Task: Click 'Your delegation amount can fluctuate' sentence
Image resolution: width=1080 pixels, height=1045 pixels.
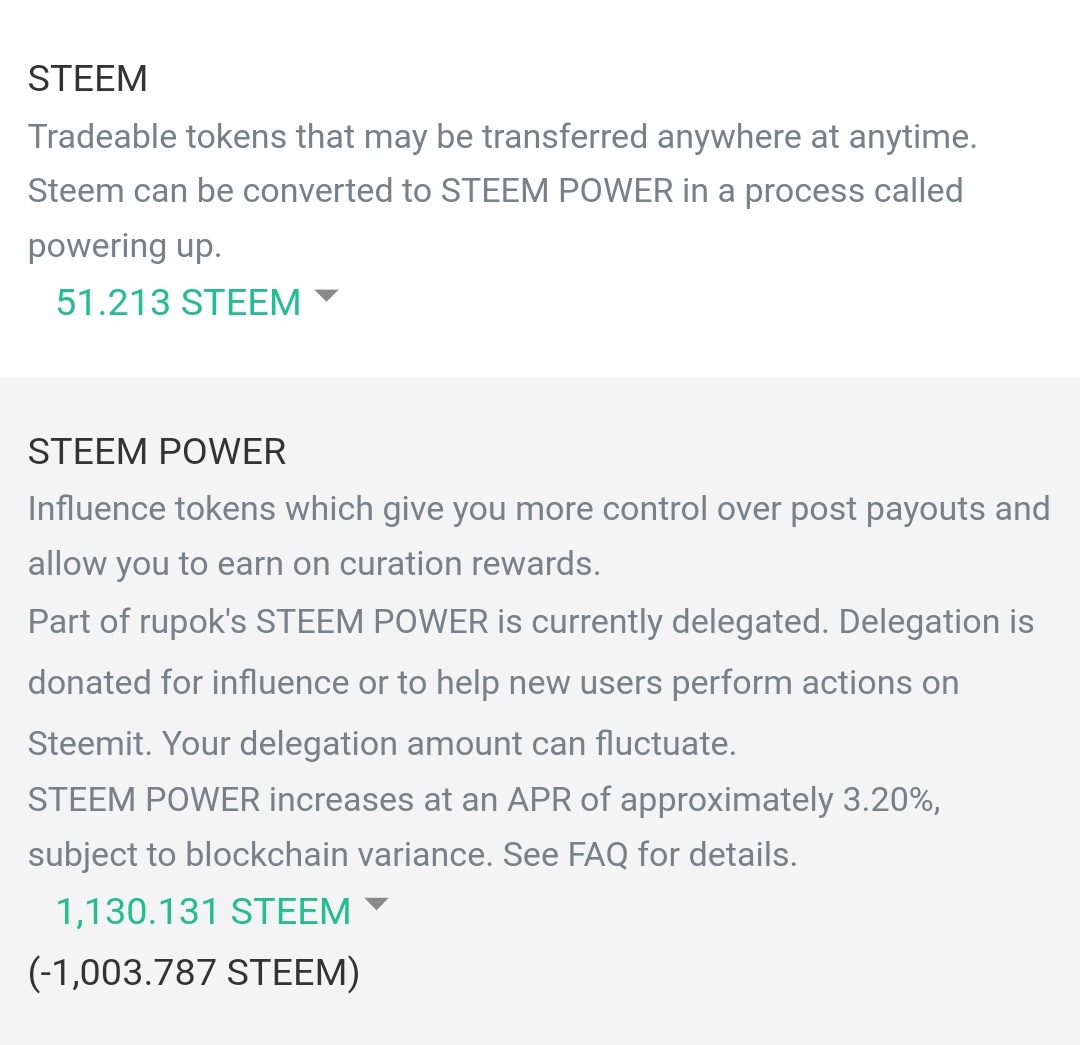Action: [x=448, y=744]
